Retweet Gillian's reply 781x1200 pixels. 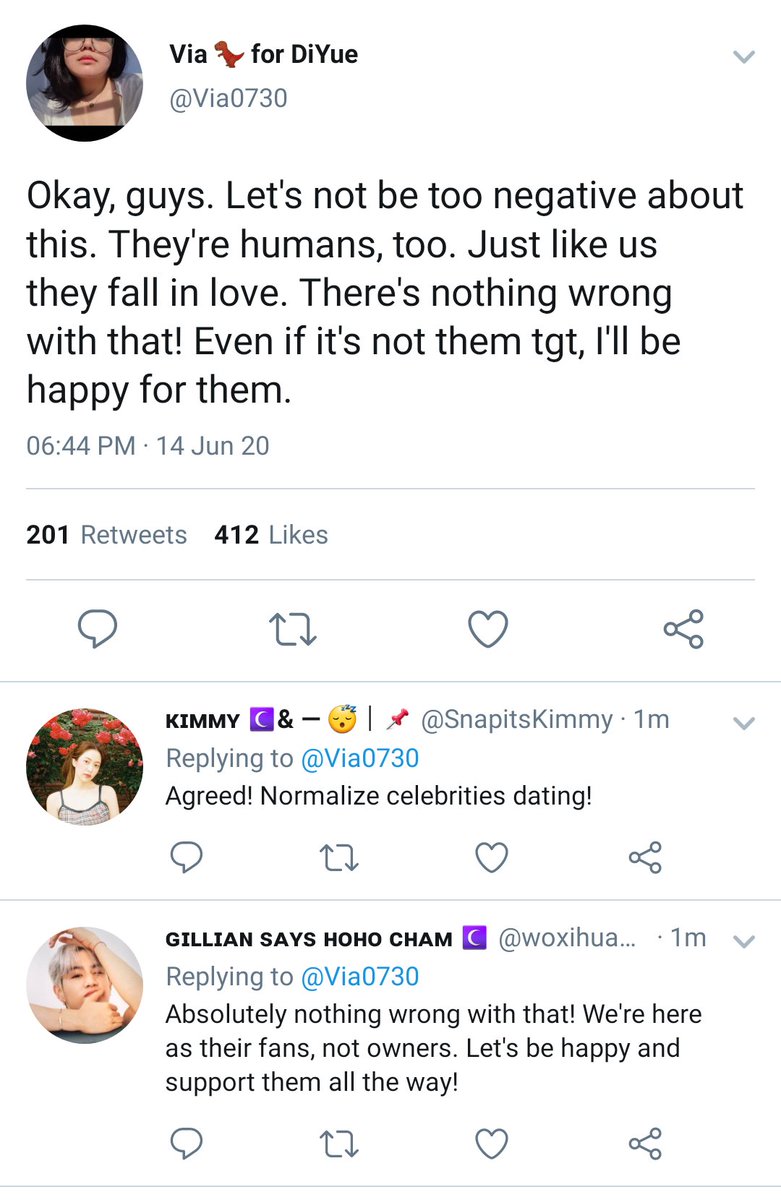pos(338,1143)
